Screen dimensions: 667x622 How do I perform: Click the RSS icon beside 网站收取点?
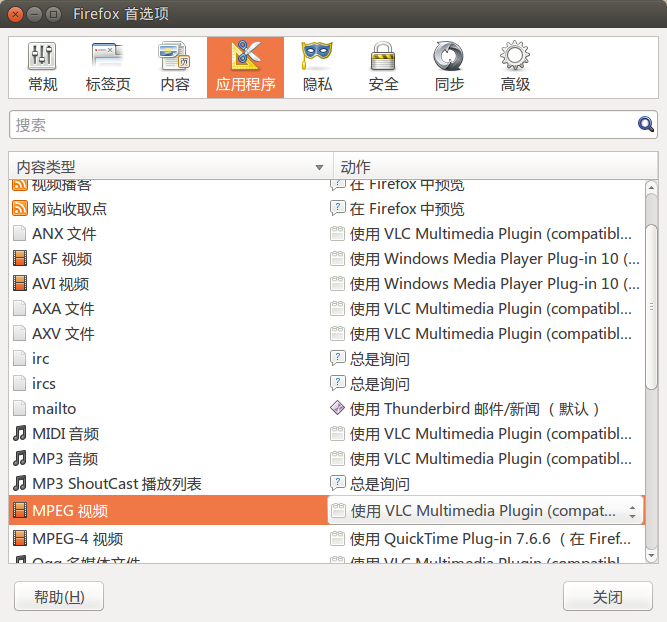click(20, 208)
